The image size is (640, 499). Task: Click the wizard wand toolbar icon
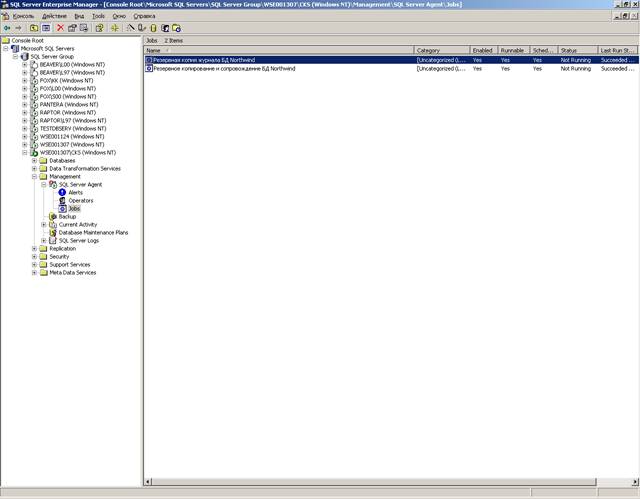130,28
